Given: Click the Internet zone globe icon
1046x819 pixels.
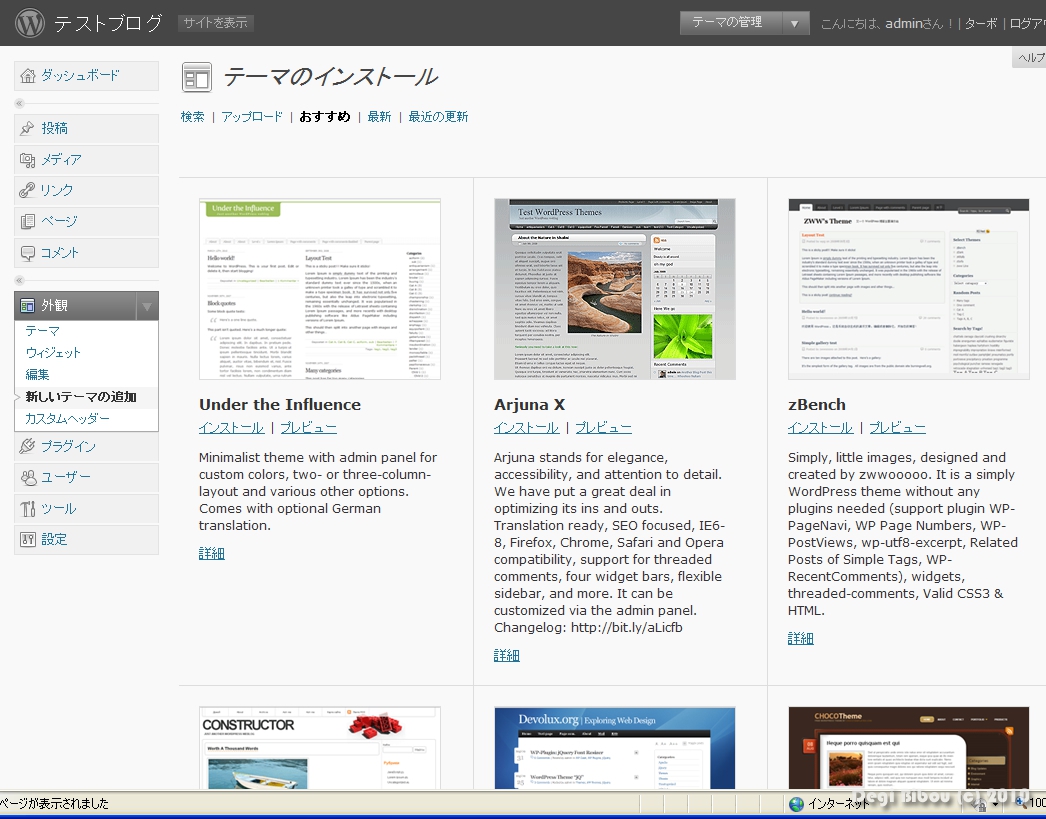Looking at the screenshot, I should point(796,804).
